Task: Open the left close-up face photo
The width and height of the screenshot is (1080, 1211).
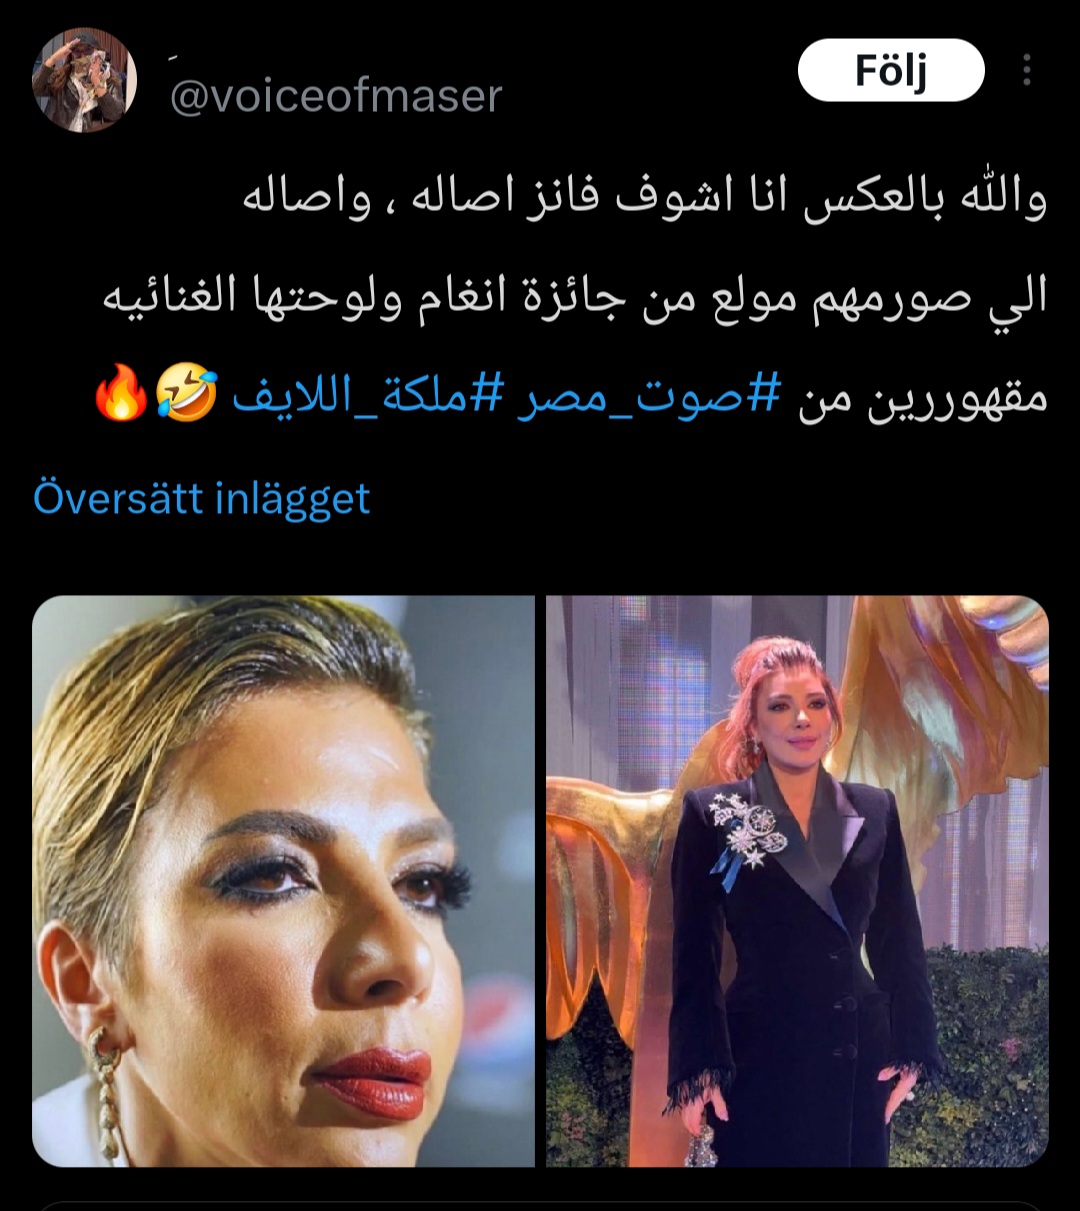Action: 284,881
